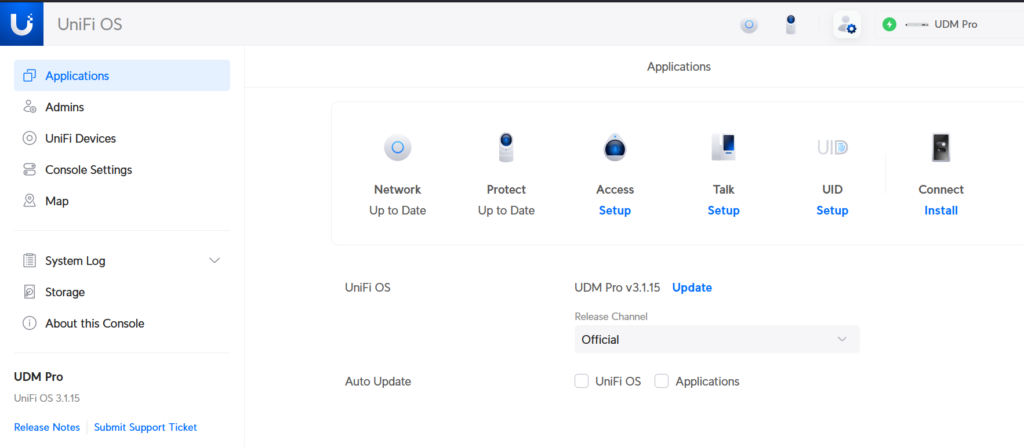The height and width of the screenshot is (447, 1024).
Task: Click the Map pin sidebar icon
Action: tap(29, 201)
